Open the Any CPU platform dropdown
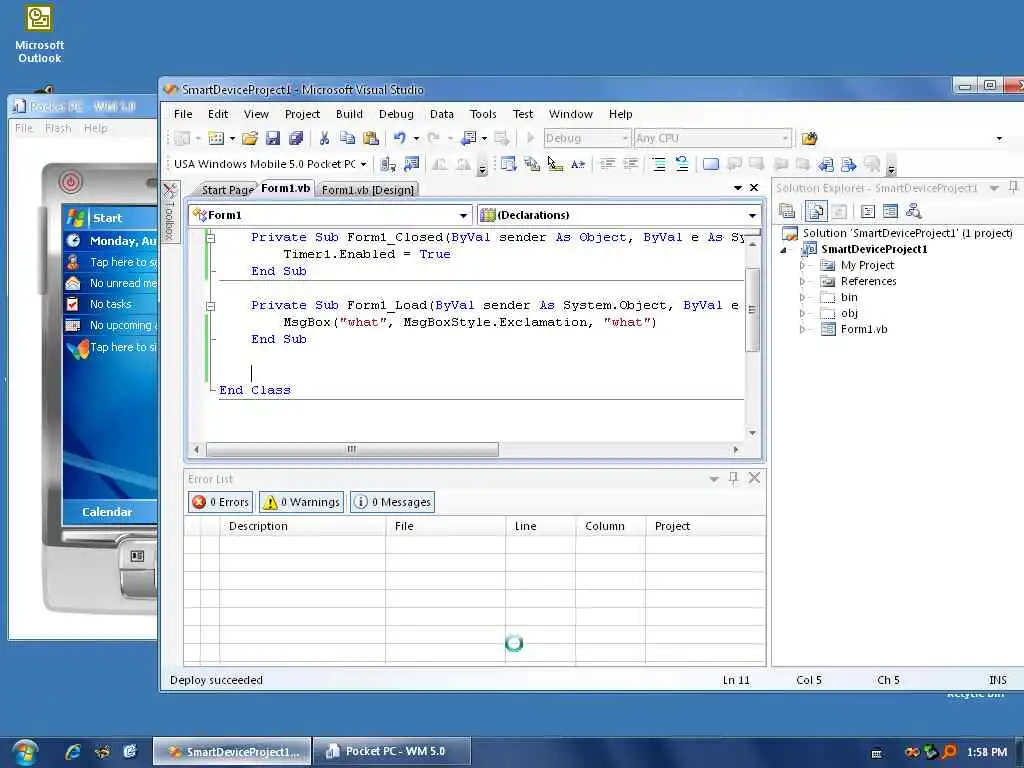The height and width of the screenshot is (768, 1024). [x=785, y=138]
